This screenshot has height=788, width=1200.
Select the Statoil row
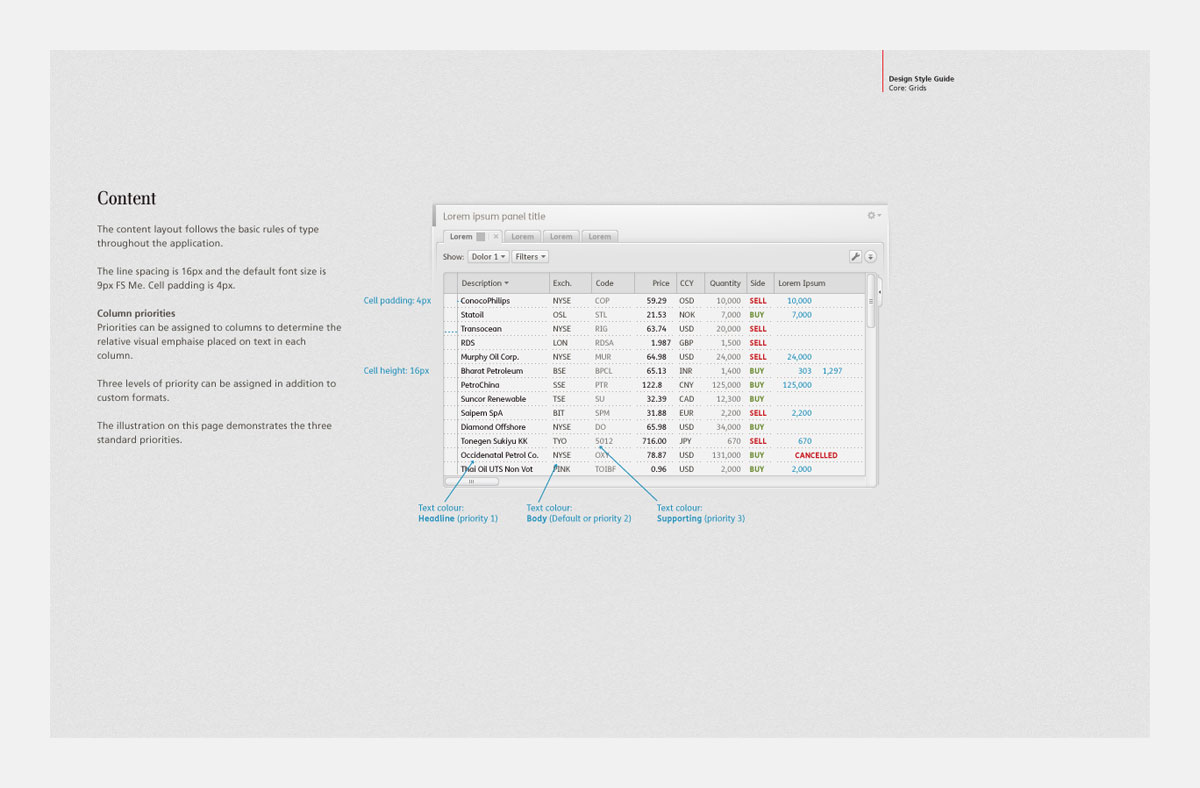(x=654, y=314)
